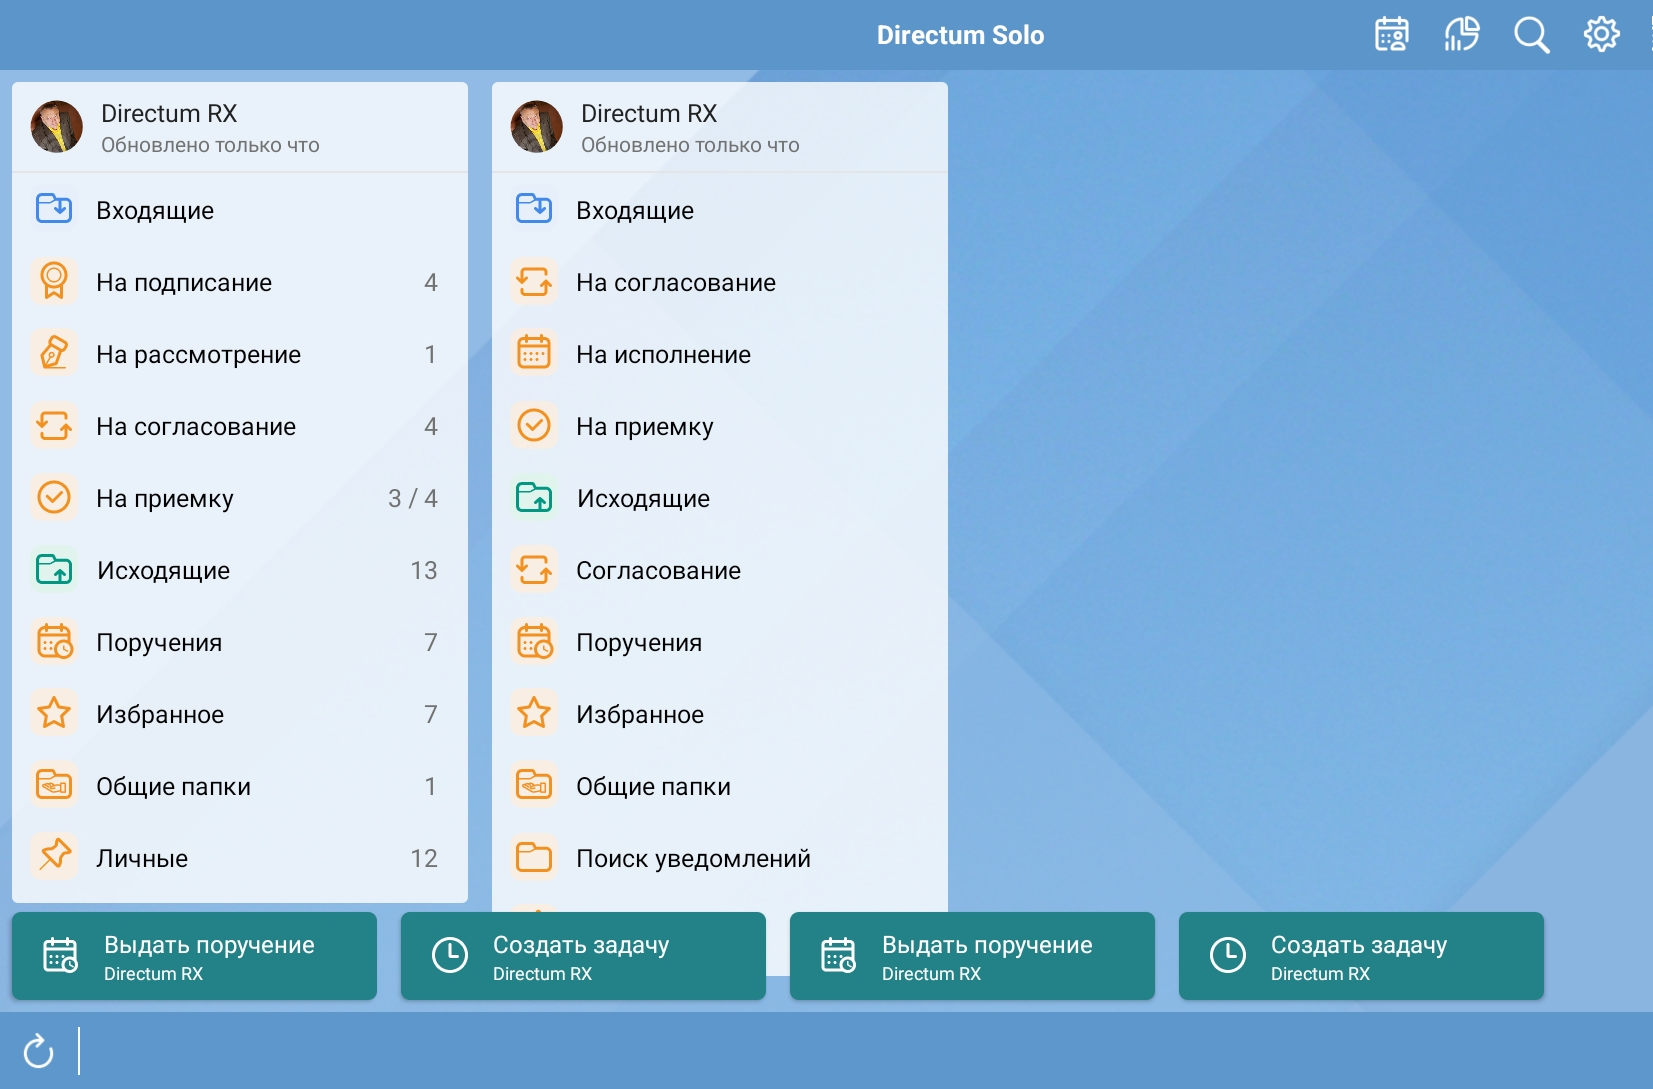Open Поручения in the right panel

coord(639,642)
